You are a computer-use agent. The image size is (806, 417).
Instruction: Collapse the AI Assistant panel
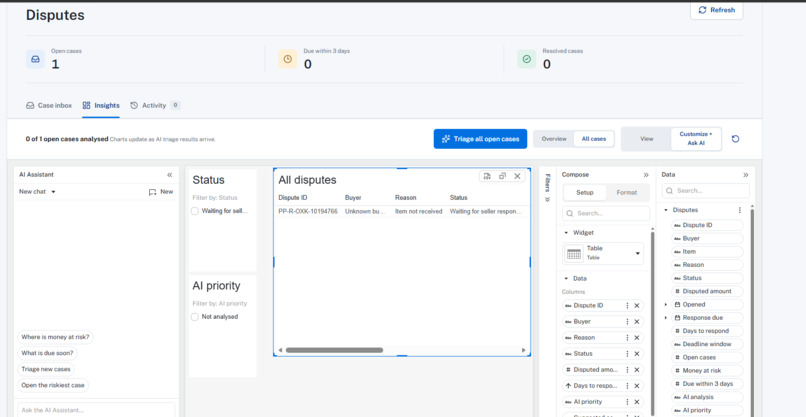(170, 175)
